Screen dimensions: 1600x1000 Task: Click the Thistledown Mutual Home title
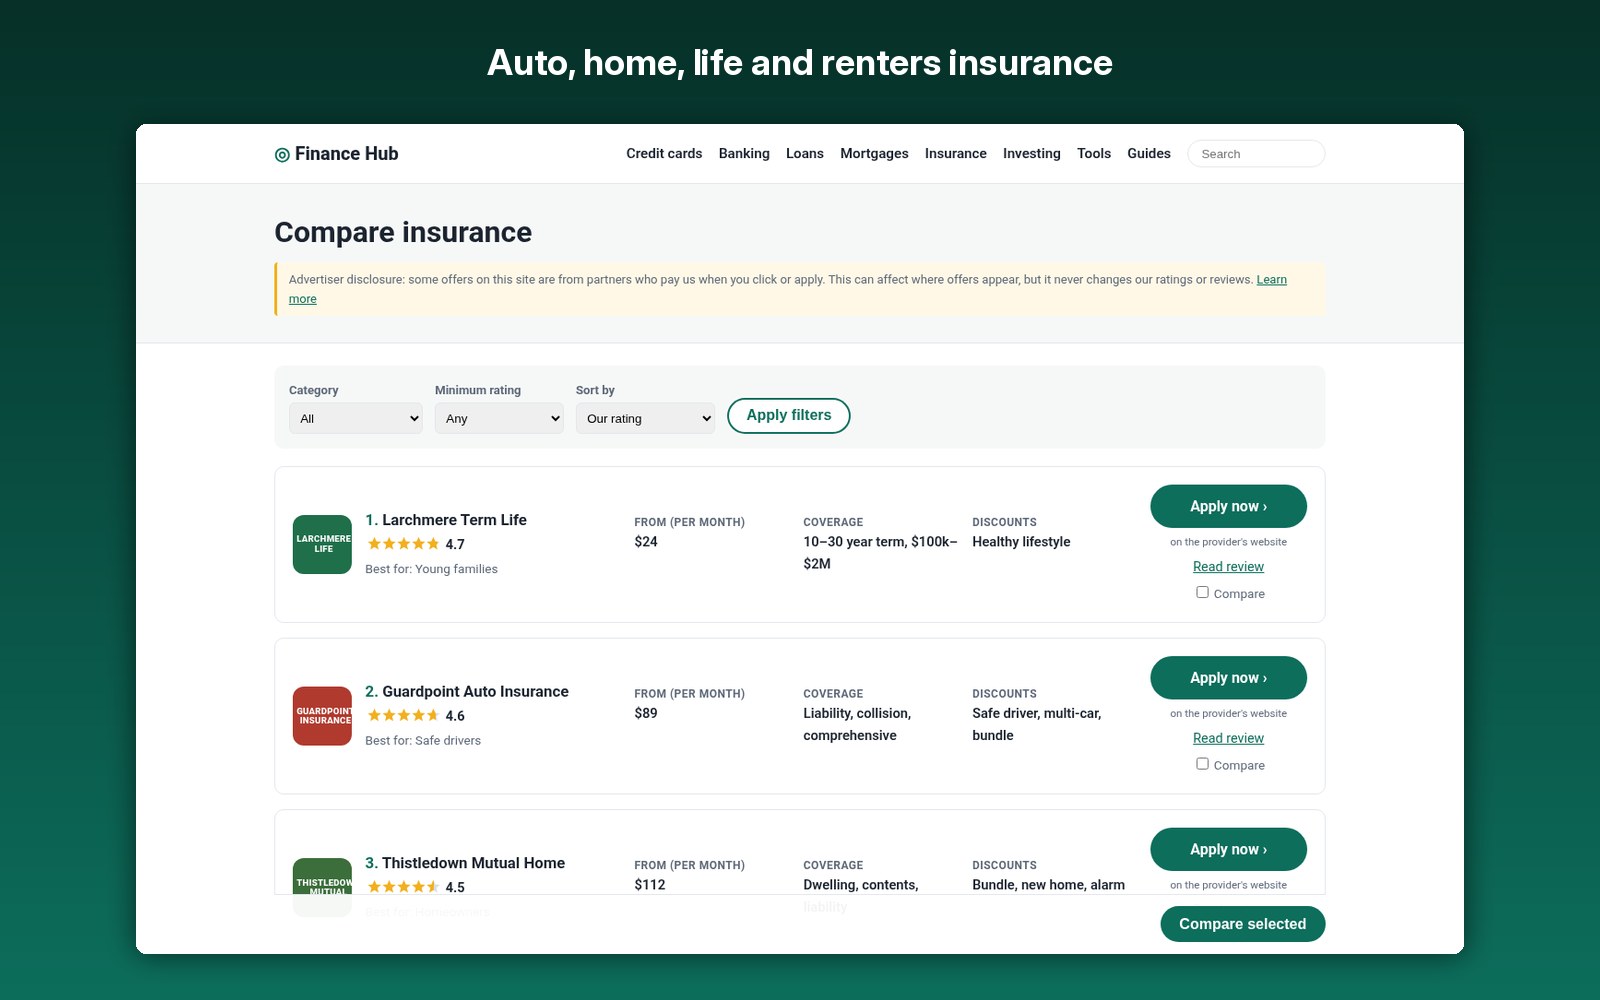click(473, 863)
